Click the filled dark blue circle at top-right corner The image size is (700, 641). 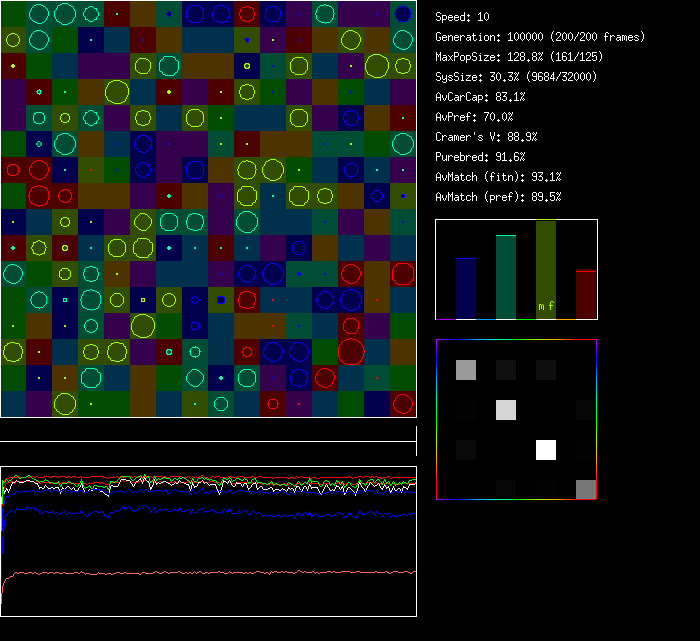tap(403, 14)
